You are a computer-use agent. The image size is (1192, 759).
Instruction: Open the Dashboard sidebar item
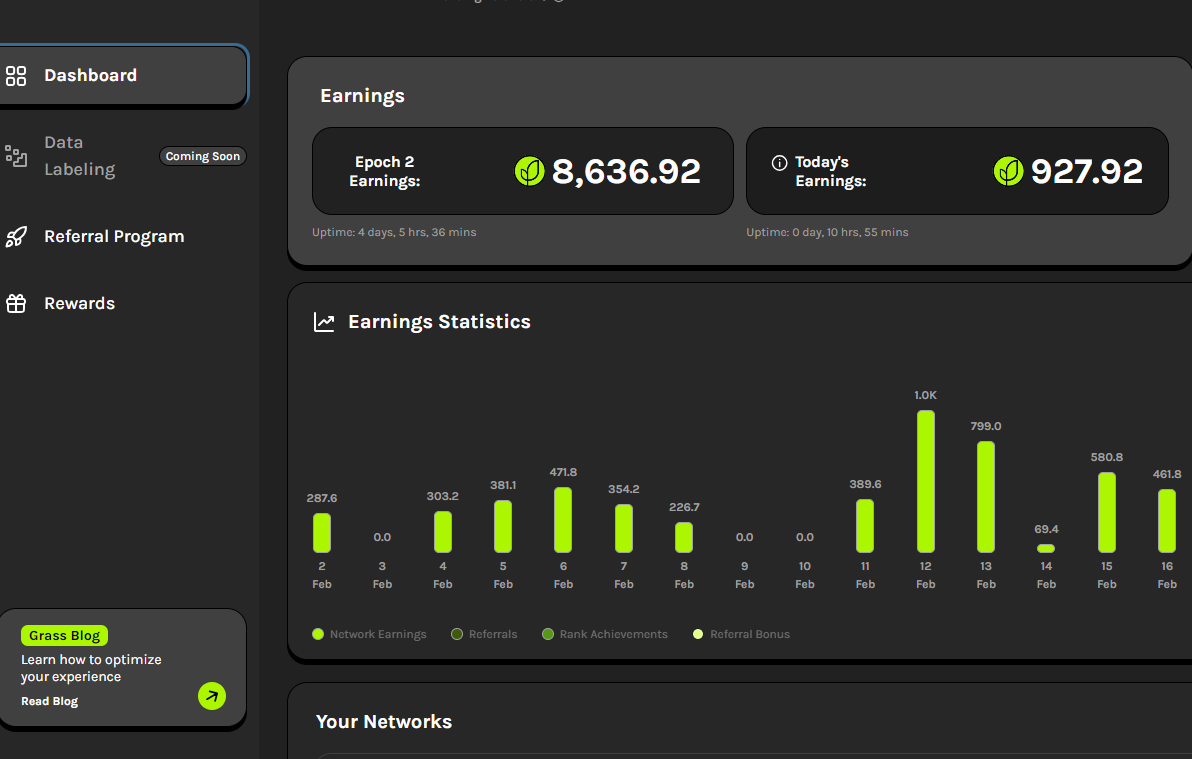click(x=123, y=75)
